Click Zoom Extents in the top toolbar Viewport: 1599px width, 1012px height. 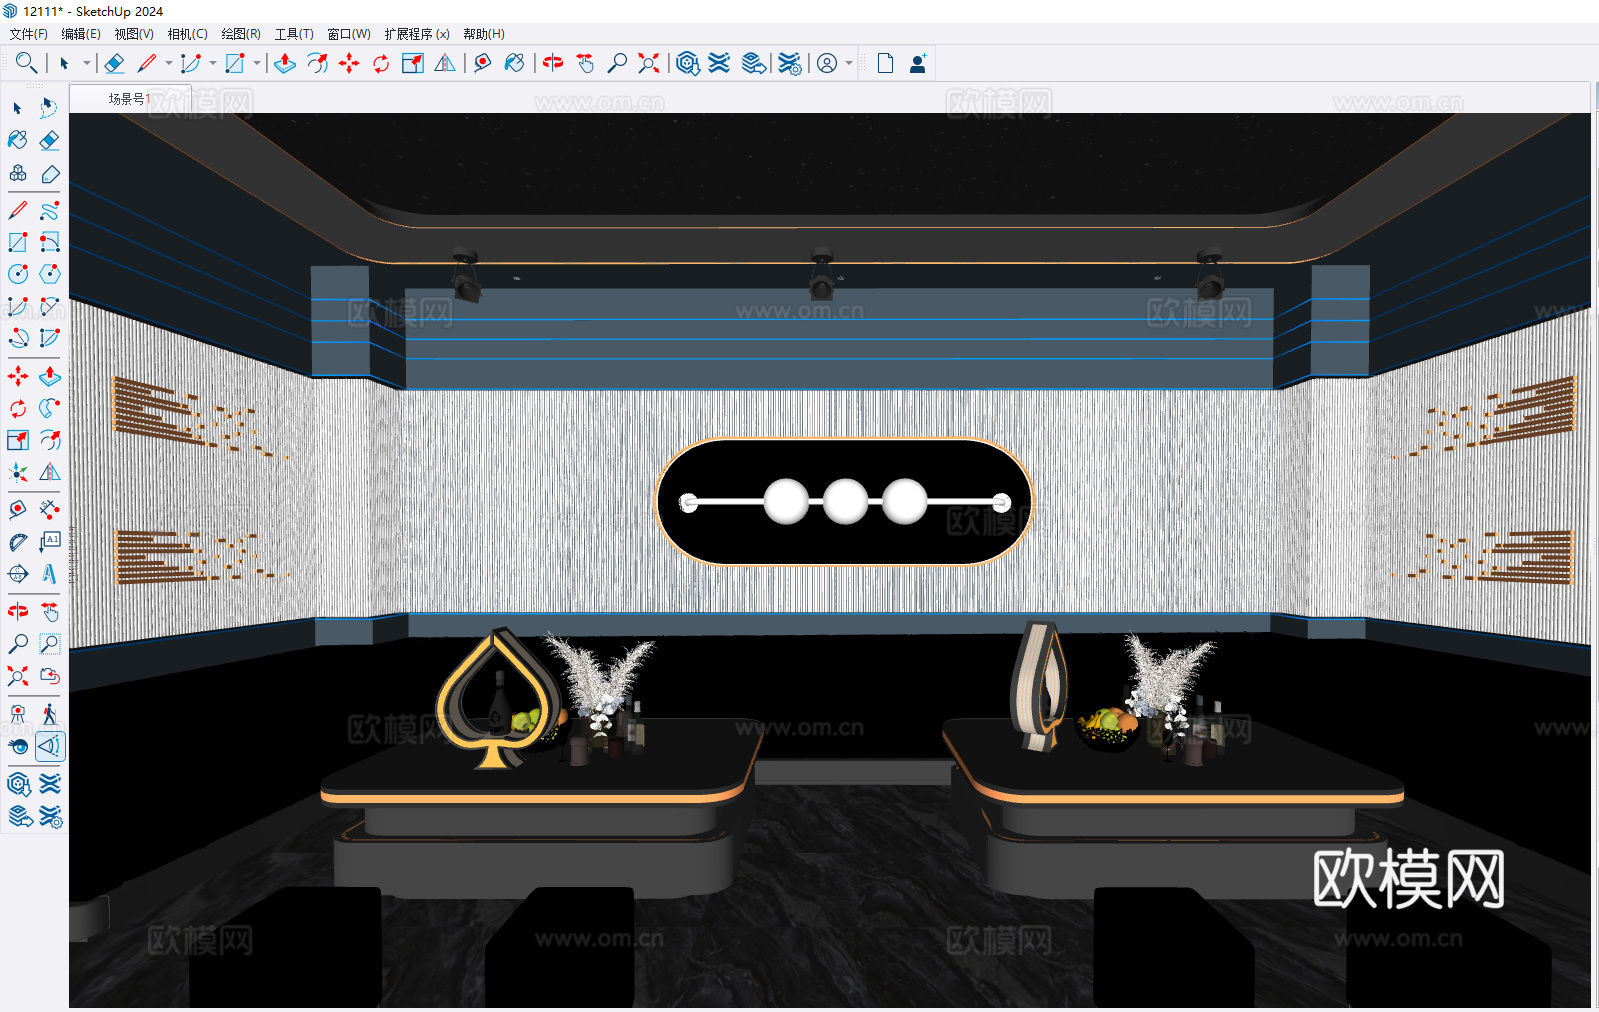tap(649, 63)
